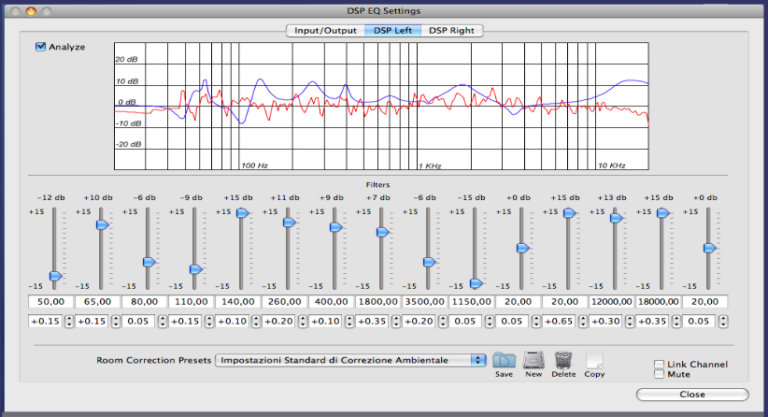Click the 50,00 frequency field
The width and height of the screenshot is (768, 417).
(50, 302)
